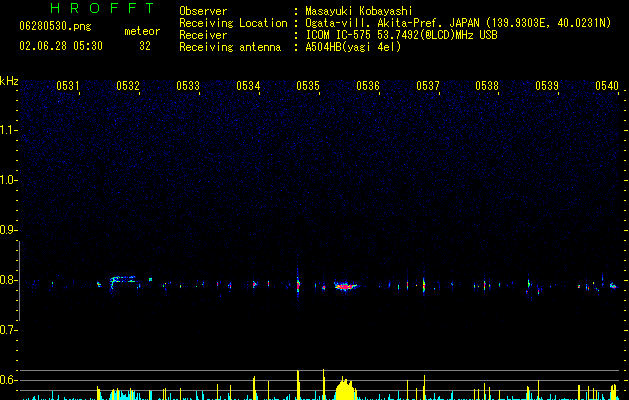
Task: Click the 0.9 kHz axis label
Action: click(x=8, y=230)
